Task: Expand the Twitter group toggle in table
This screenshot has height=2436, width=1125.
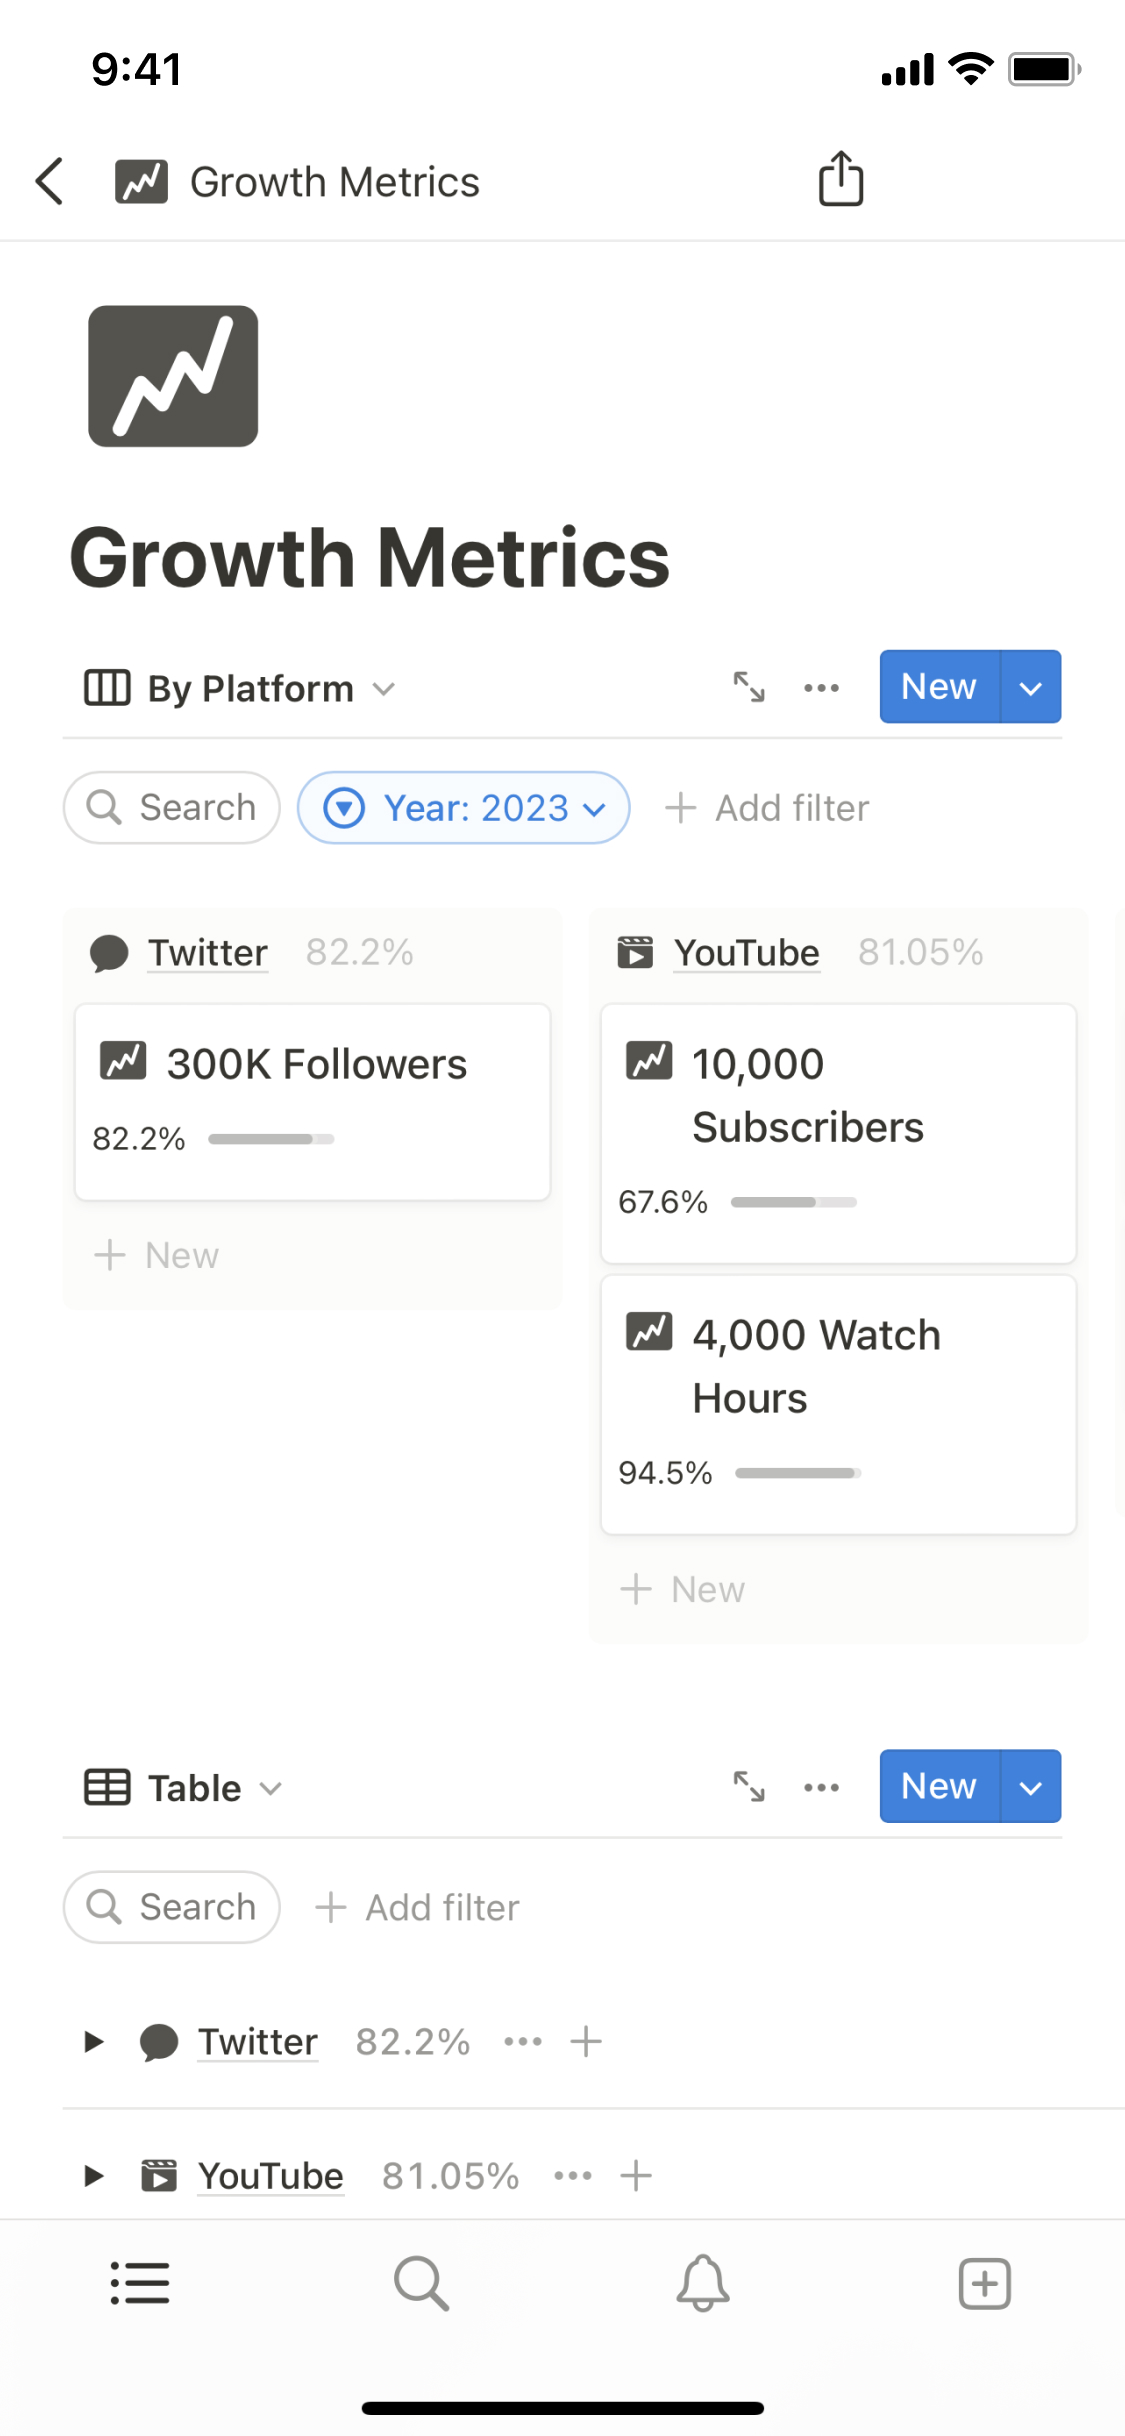Action: (94, 2041)
